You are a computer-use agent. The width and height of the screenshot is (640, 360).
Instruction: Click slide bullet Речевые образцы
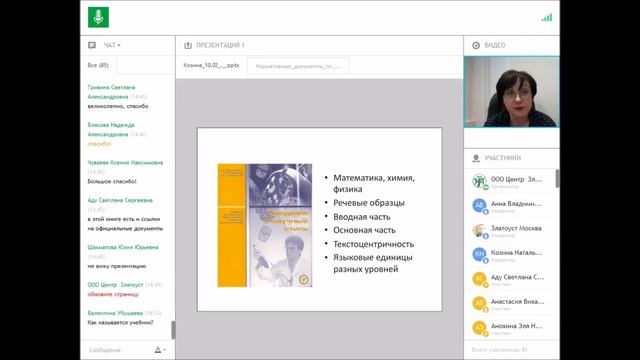369,203
